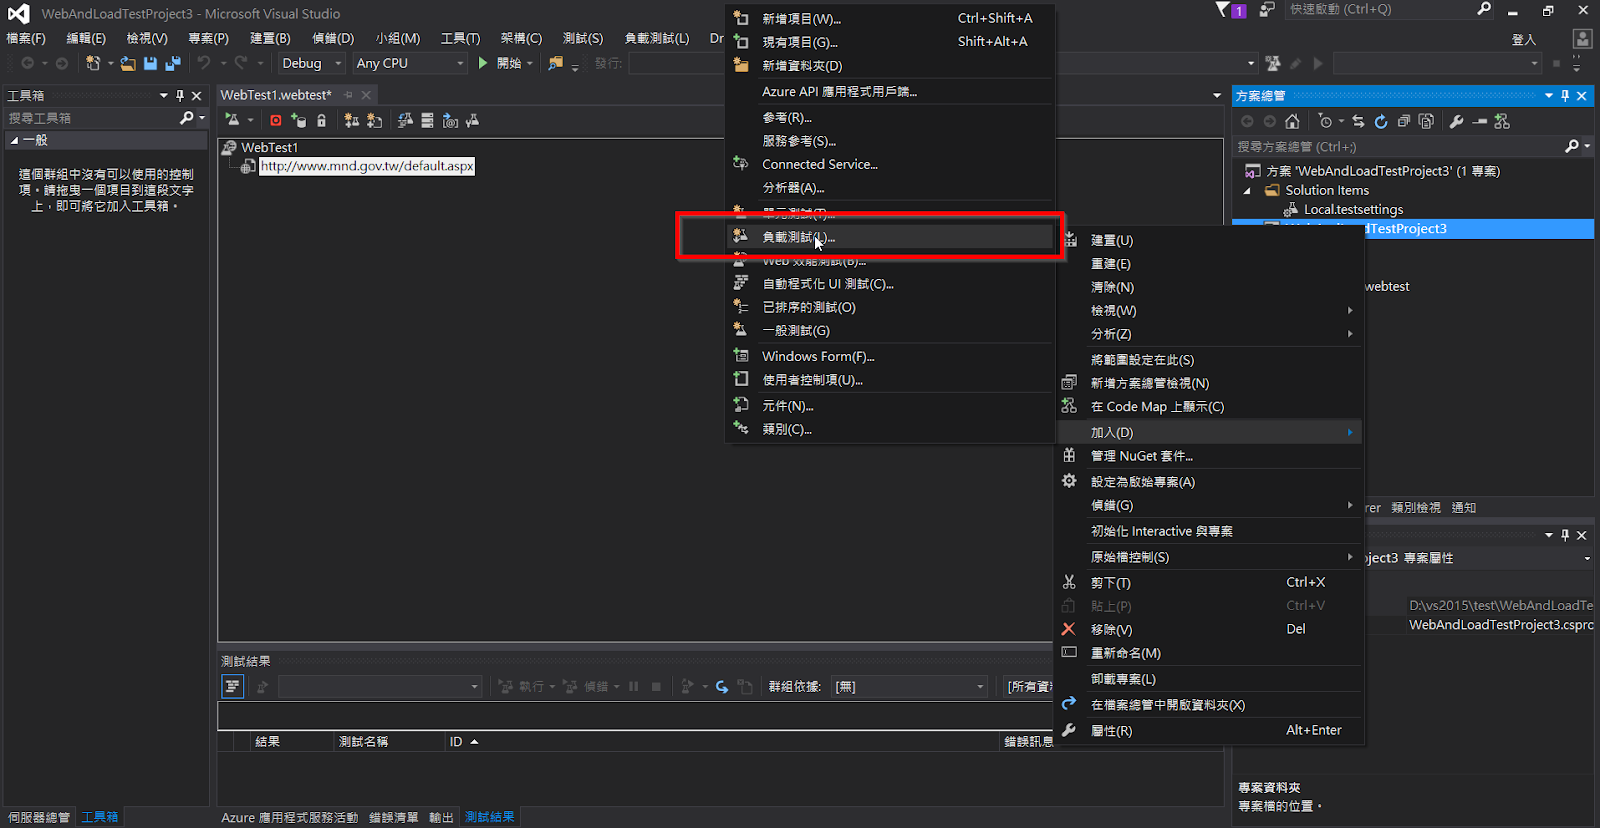Click the lock credentials icon in the webtest toolbar
This screenshot has height=828, width=1600.
click(321, 120)
